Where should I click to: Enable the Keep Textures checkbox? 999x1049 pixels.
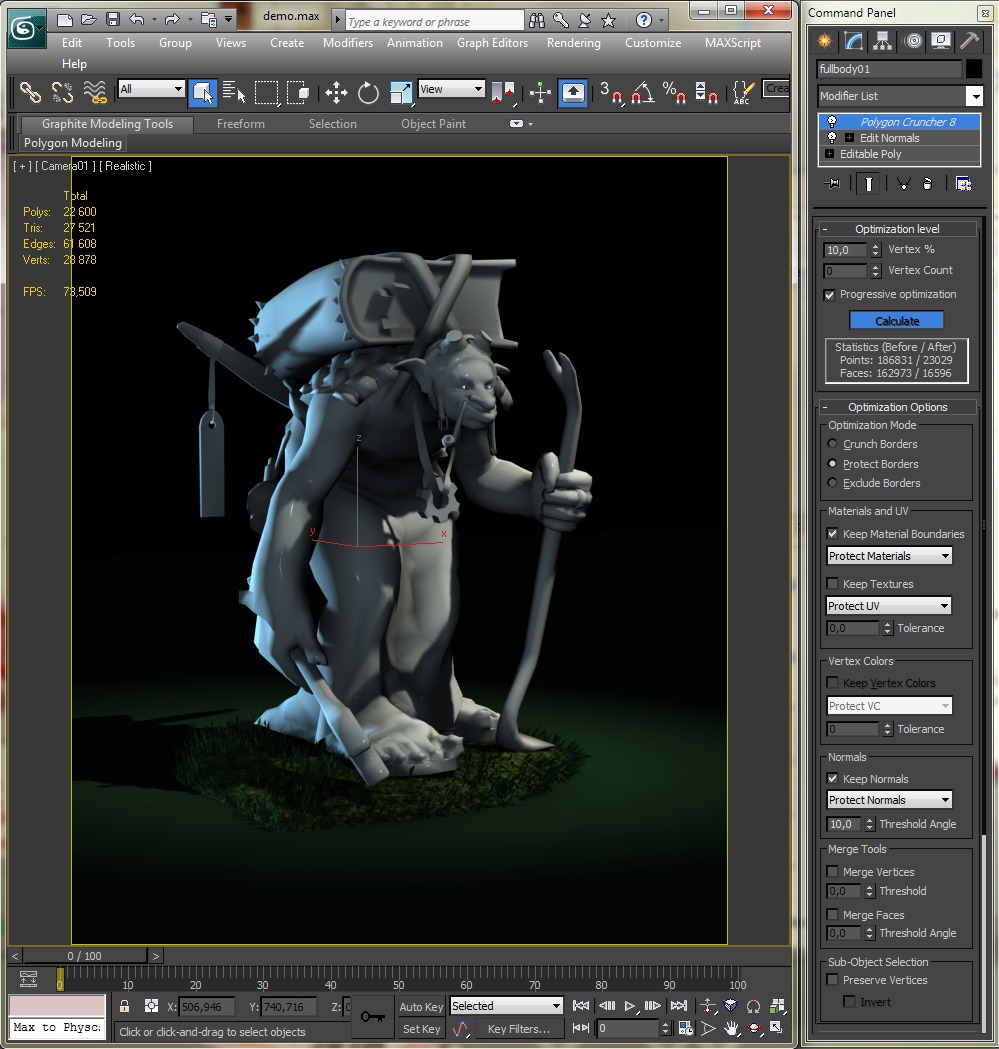tap(832, 584)
